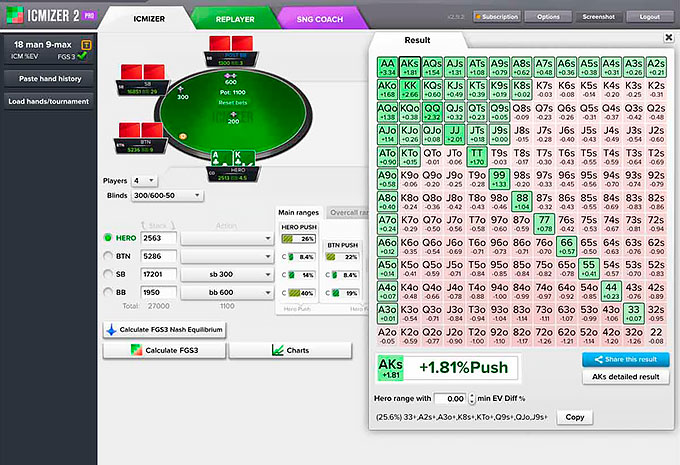Click Paste hand history
Image resolution: width=680 pixels, height=465 pixels.
[x=49, y=79]
